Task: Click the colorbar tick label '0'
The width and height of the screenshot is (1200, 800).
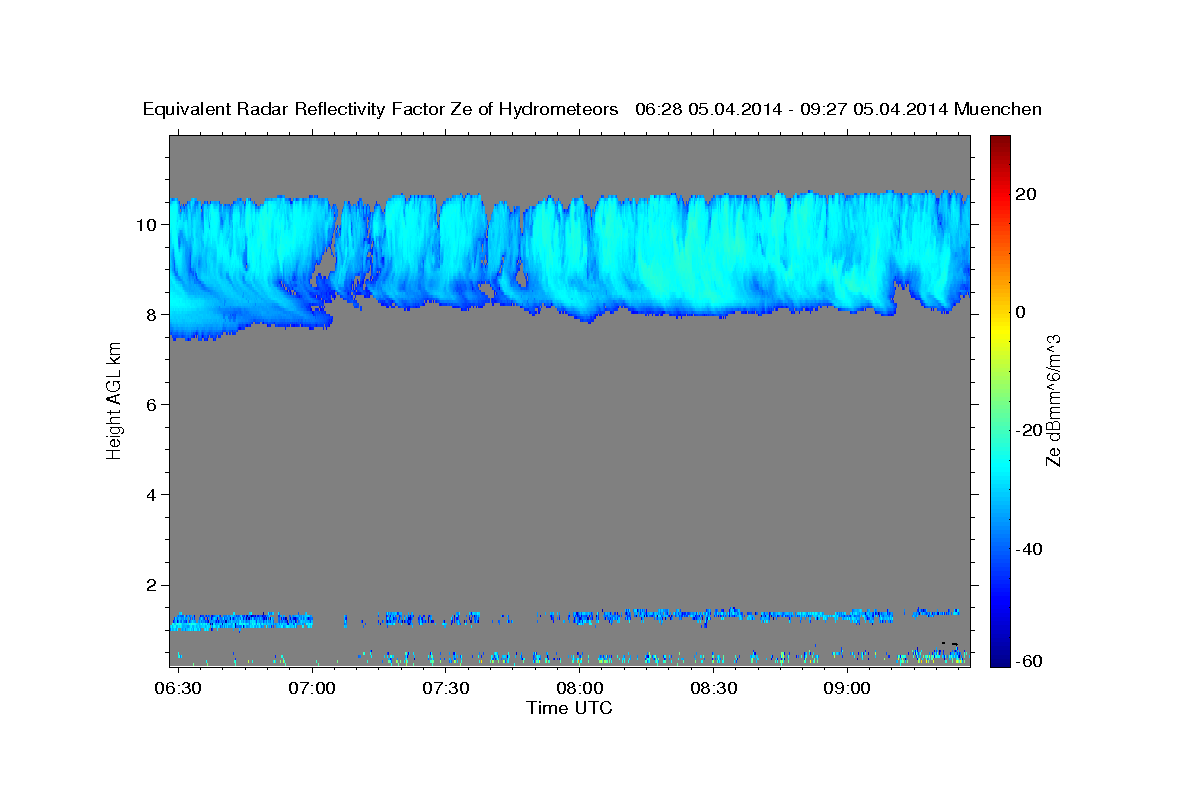Action: coord(1020,312)
